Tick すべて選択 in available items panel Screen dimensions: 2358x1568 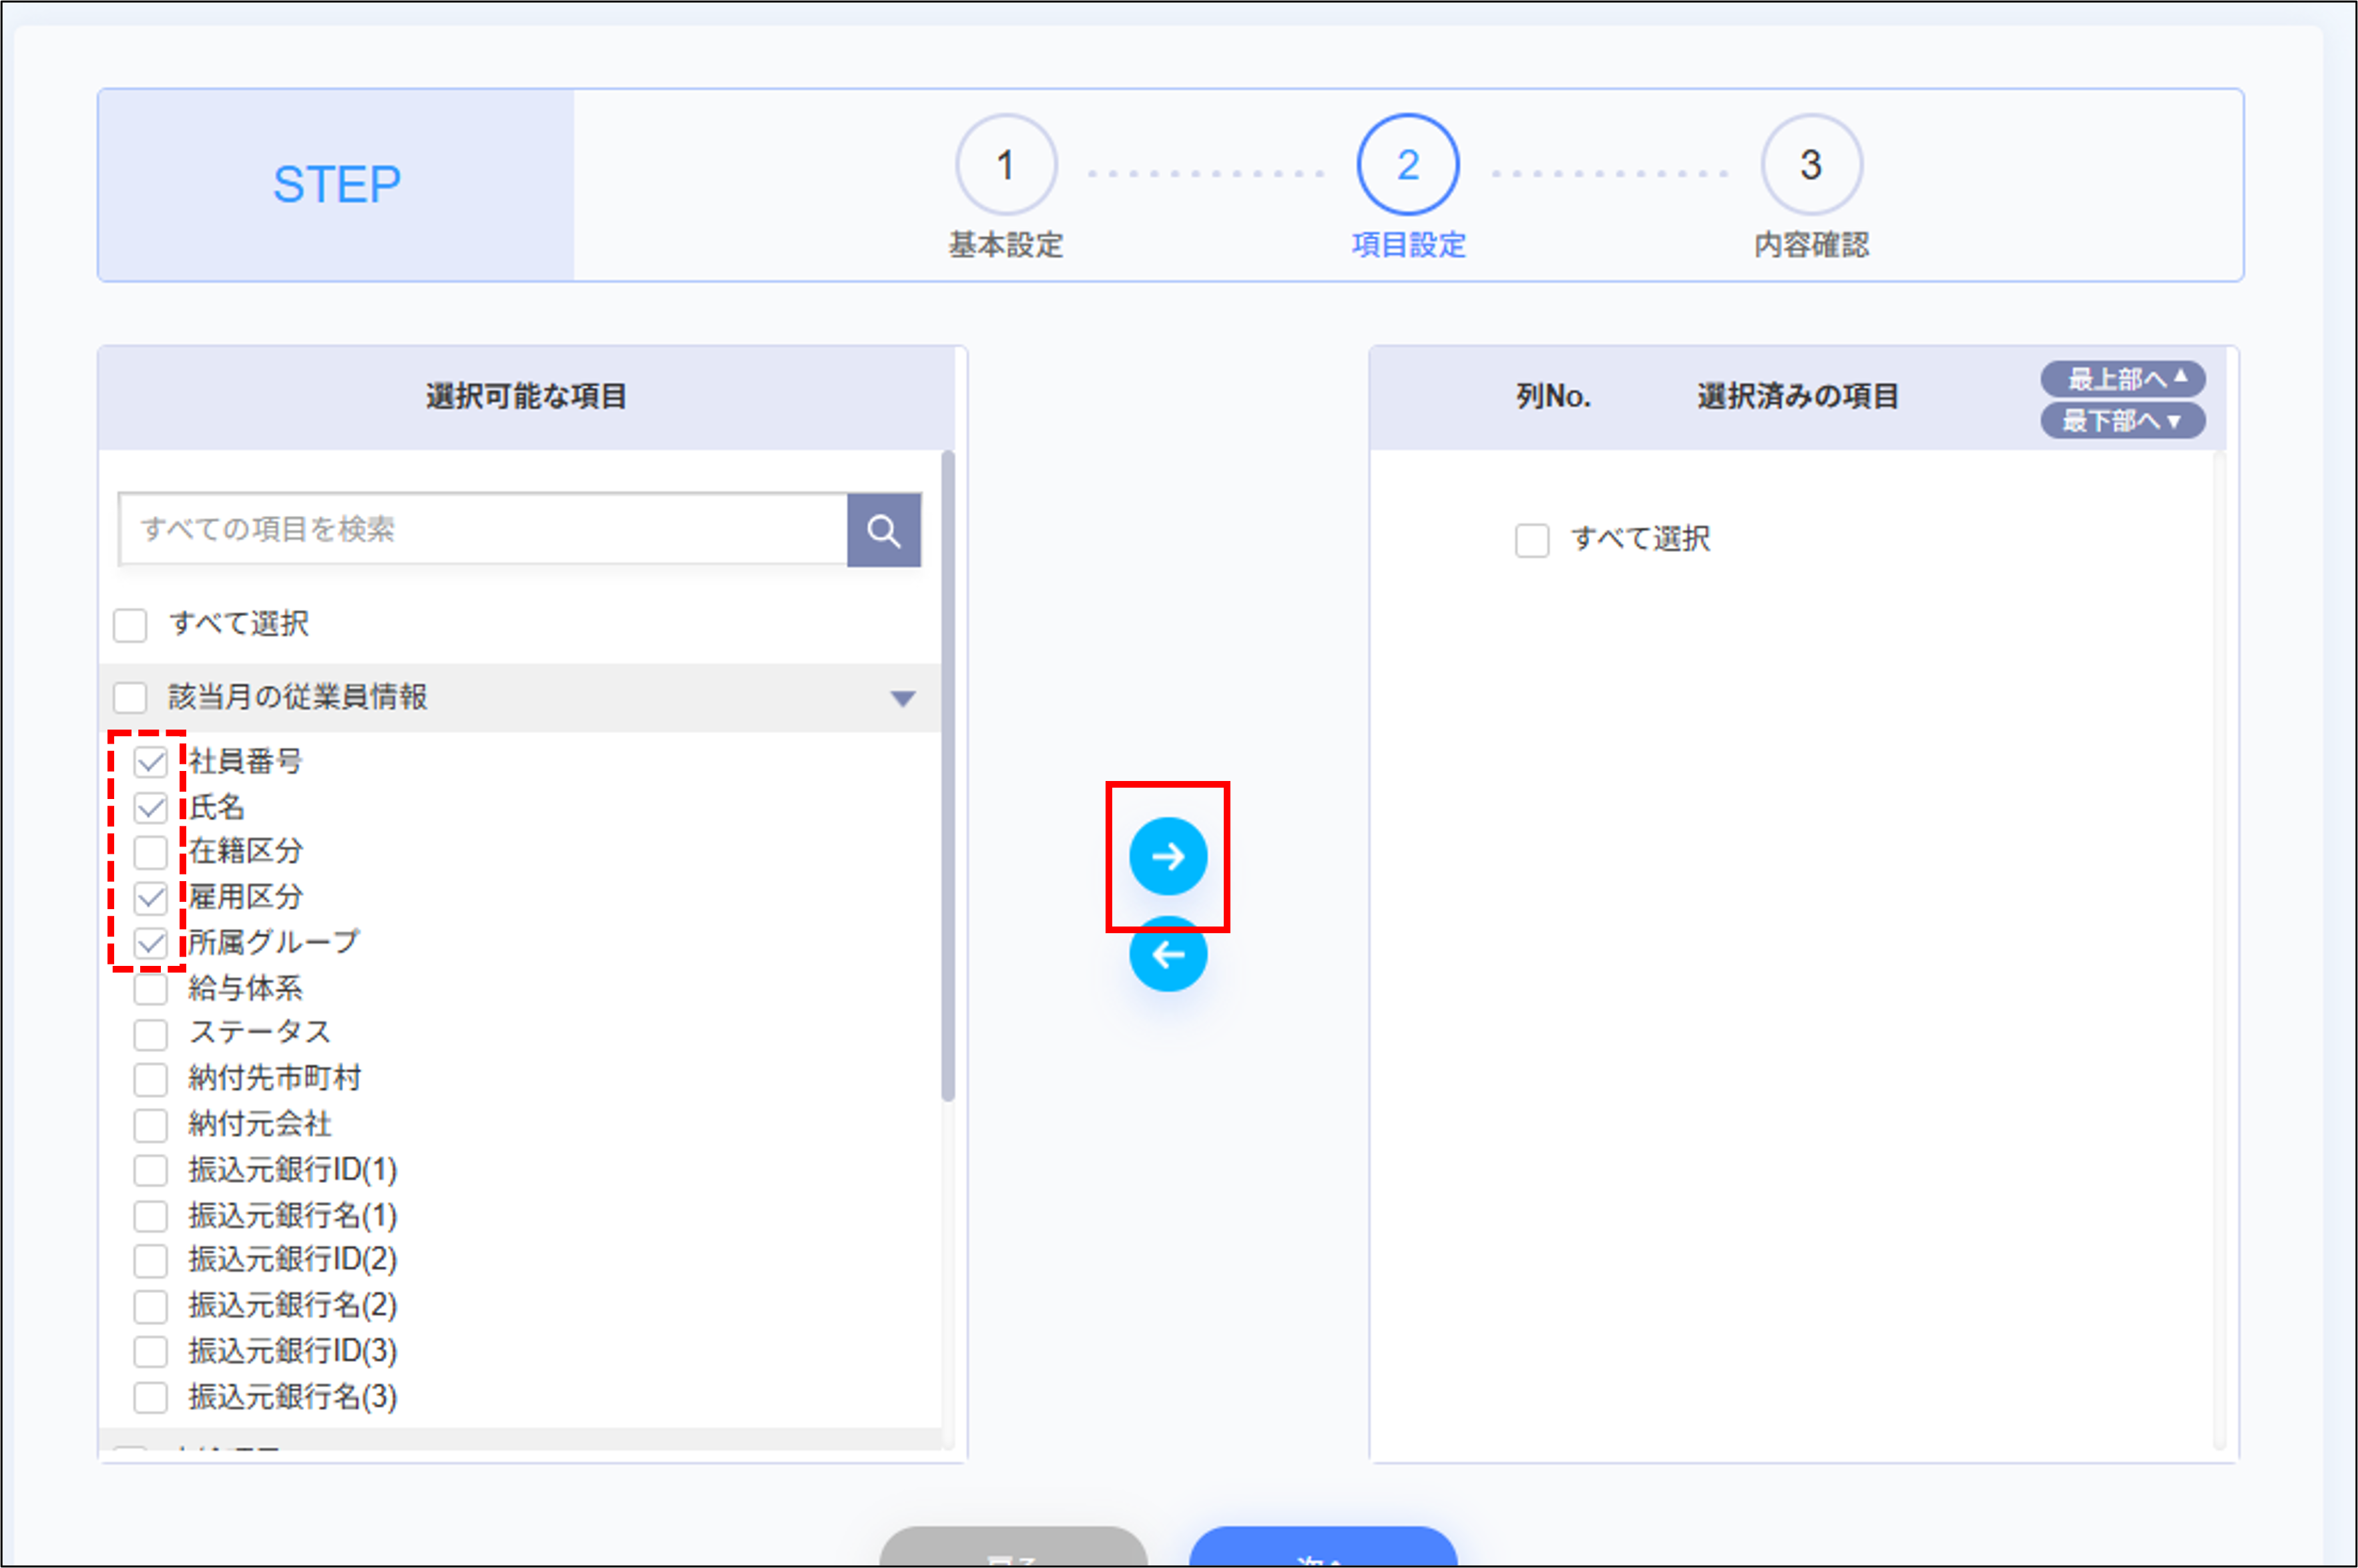pos(130,625)
